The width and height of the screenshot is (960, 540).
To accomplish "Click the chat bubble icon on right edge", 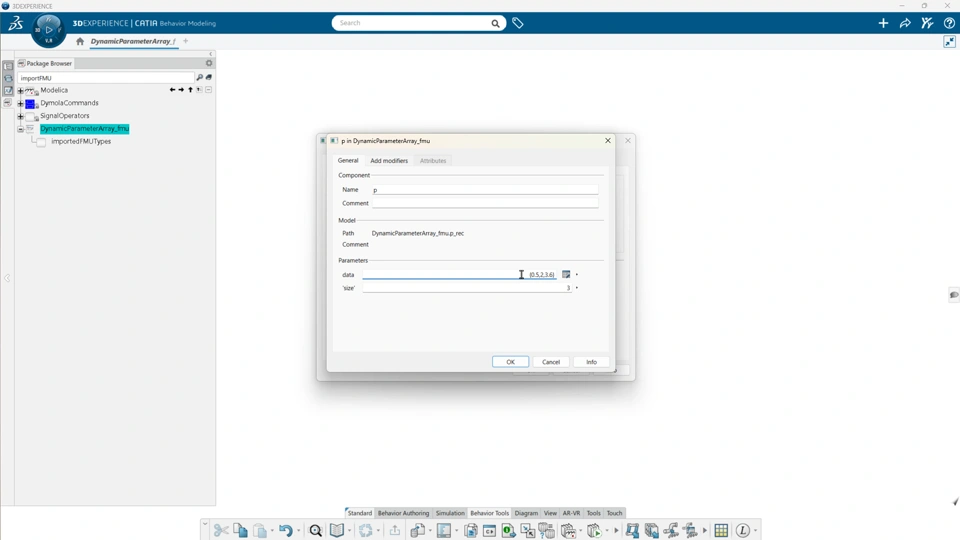I will coord(954,295).
